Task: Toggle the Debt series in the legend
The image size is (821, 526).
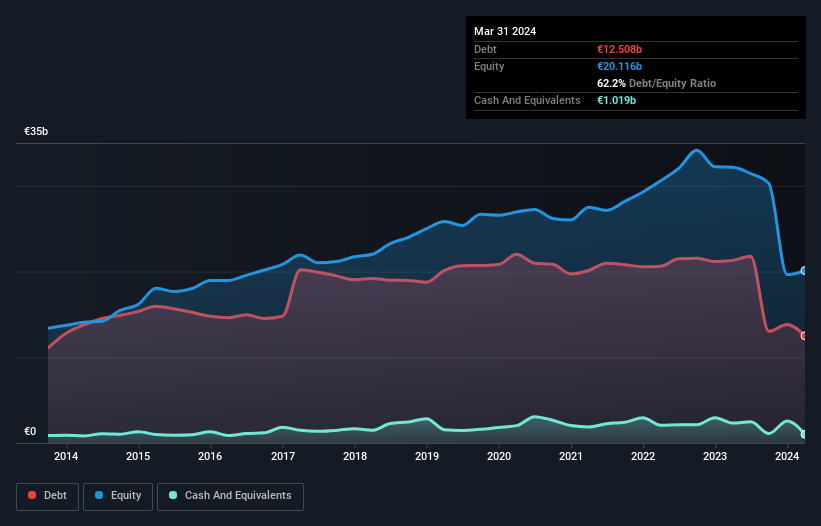Action: pos(44,496)
